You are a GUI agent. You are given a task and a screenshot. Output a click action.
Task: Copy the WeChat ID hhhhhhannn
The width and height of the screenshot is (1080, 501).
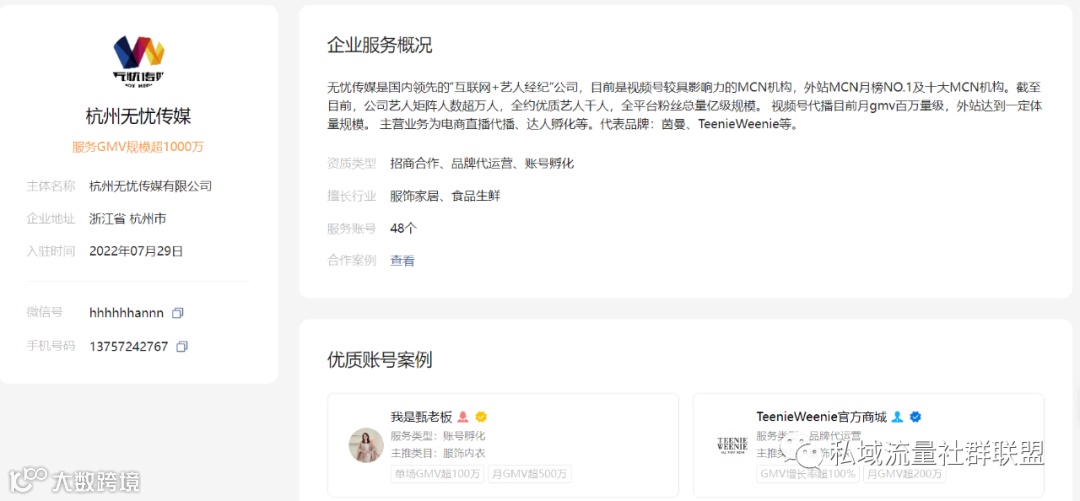[178, 313]
